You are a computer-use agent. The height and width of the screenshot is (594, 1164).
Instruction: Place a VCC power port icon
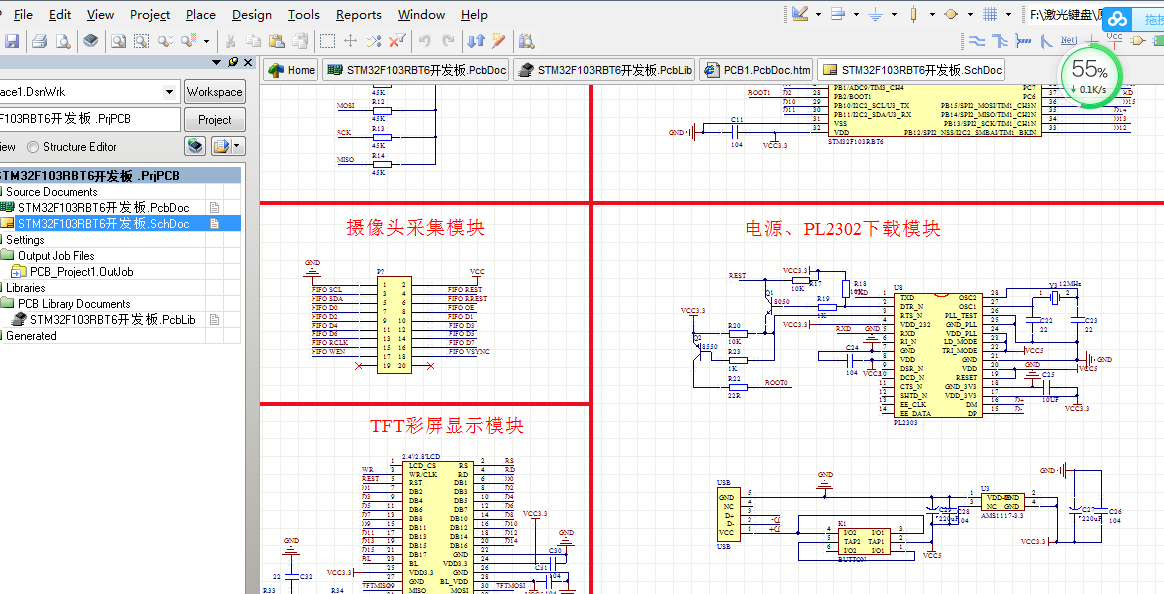[1114, 39]
